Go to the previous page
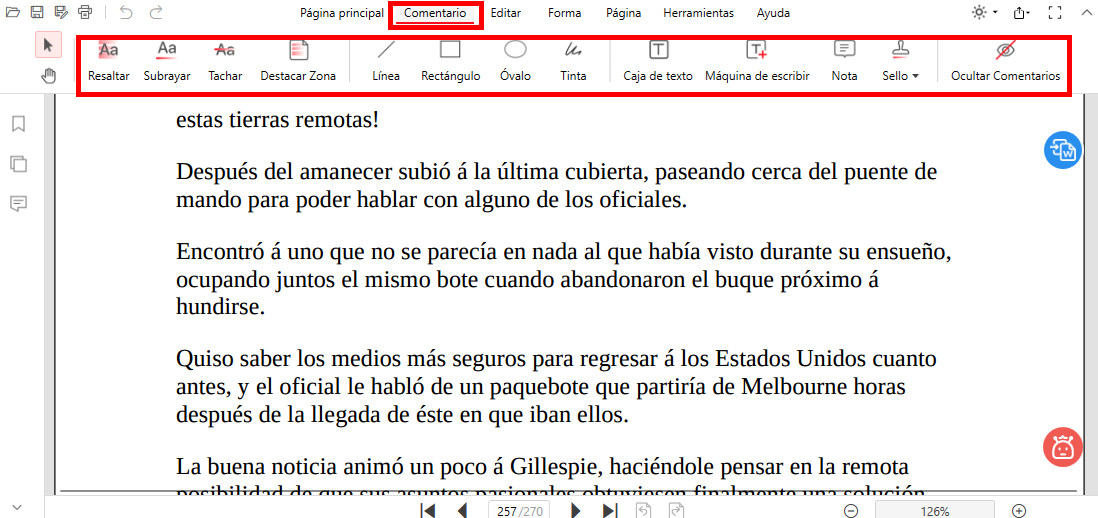 [x=462, y=511]
